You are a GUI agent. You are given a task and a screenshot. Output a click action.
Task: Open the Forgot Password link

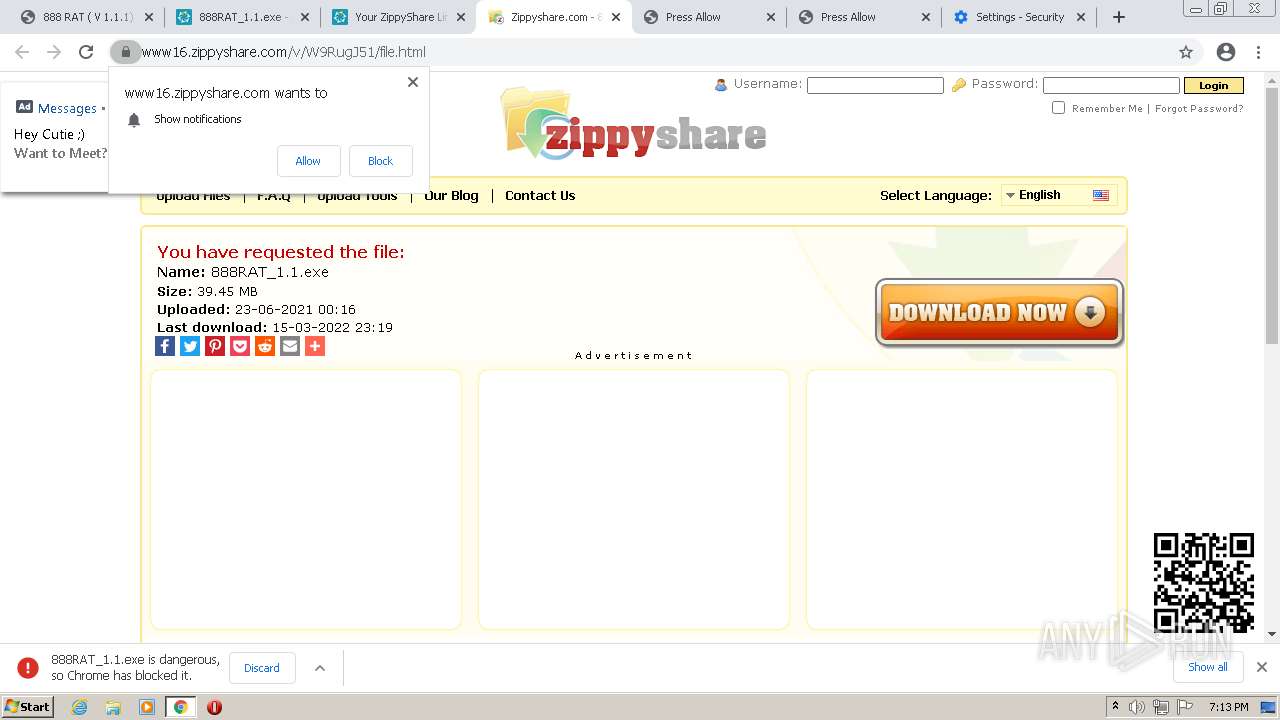point(1199,108)
